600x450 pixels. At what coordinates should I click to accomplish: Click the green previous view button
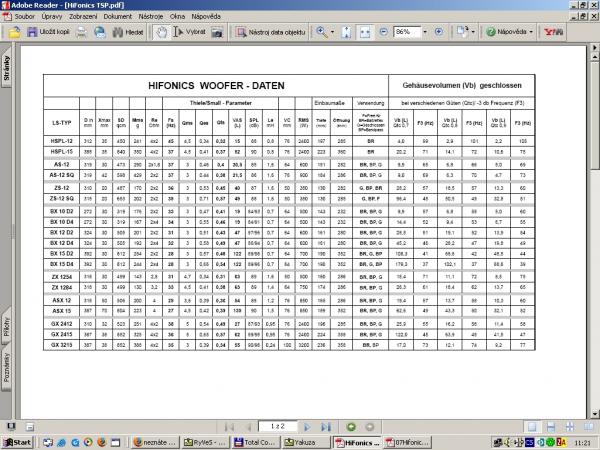(352, 427)
